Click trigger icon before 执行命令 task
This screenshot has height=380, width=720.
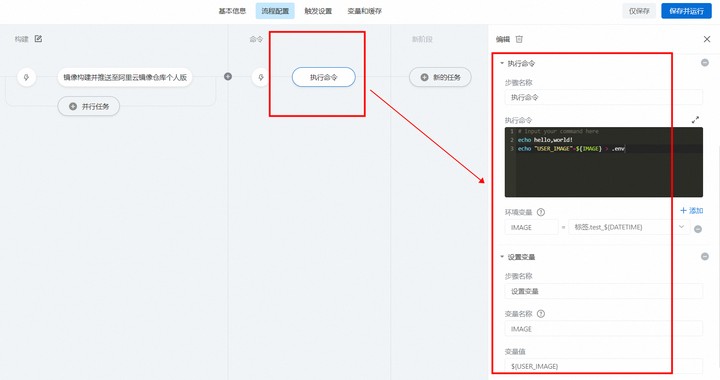click(261, 77)
